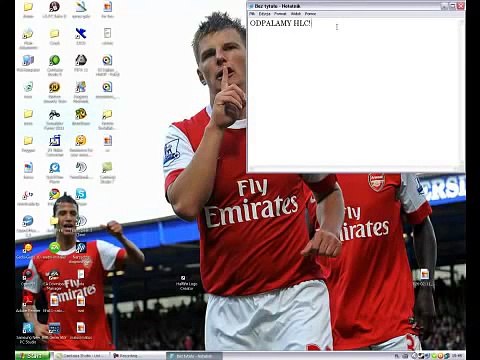480x360 pixels.
Task: Select Bez tytułu - Notatnik taskbar button
Action: [194, 356]
